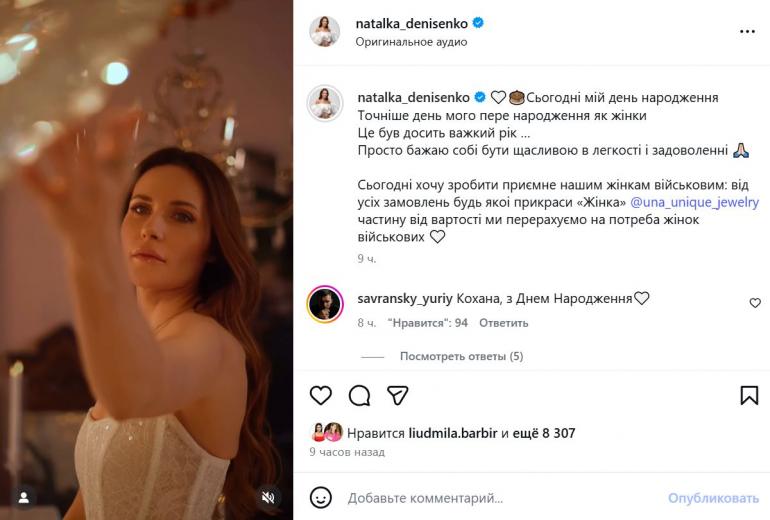Reply to savransky_yuriy's comment
Image resolution: width=770 pixels, height=520 pixels.
[503, 323]
